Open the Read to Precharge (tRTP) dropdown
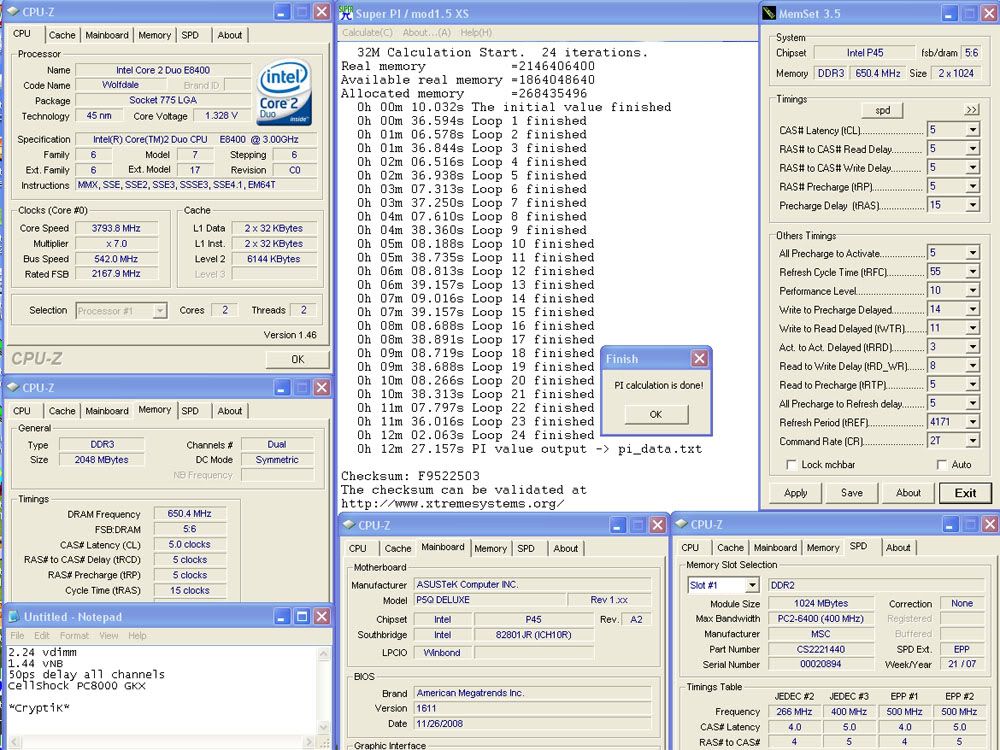Screen dimensions: 1000x750 [973, 385]
